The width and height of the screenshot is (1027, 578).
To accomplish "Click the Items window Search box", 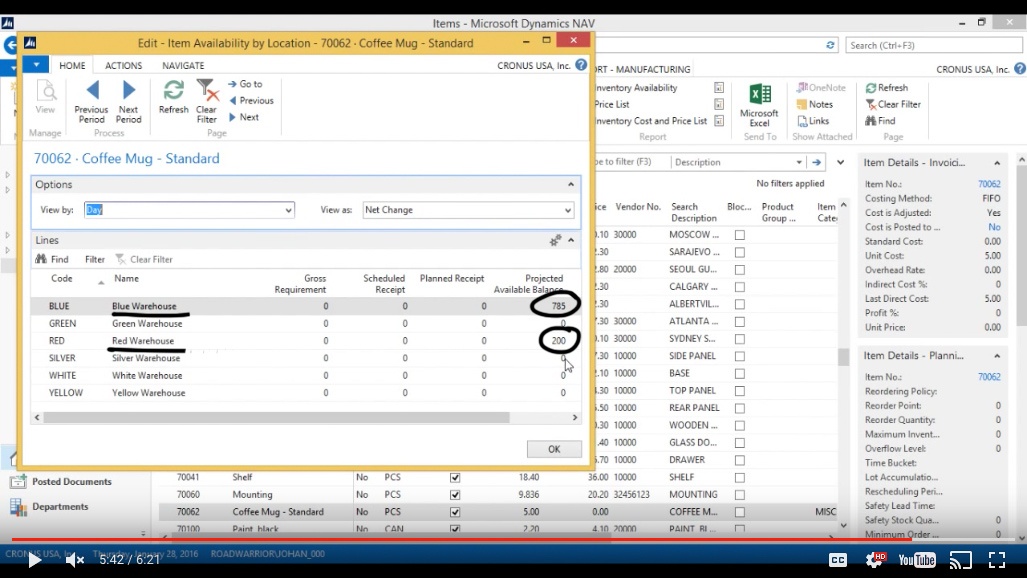I will [934, 45].
